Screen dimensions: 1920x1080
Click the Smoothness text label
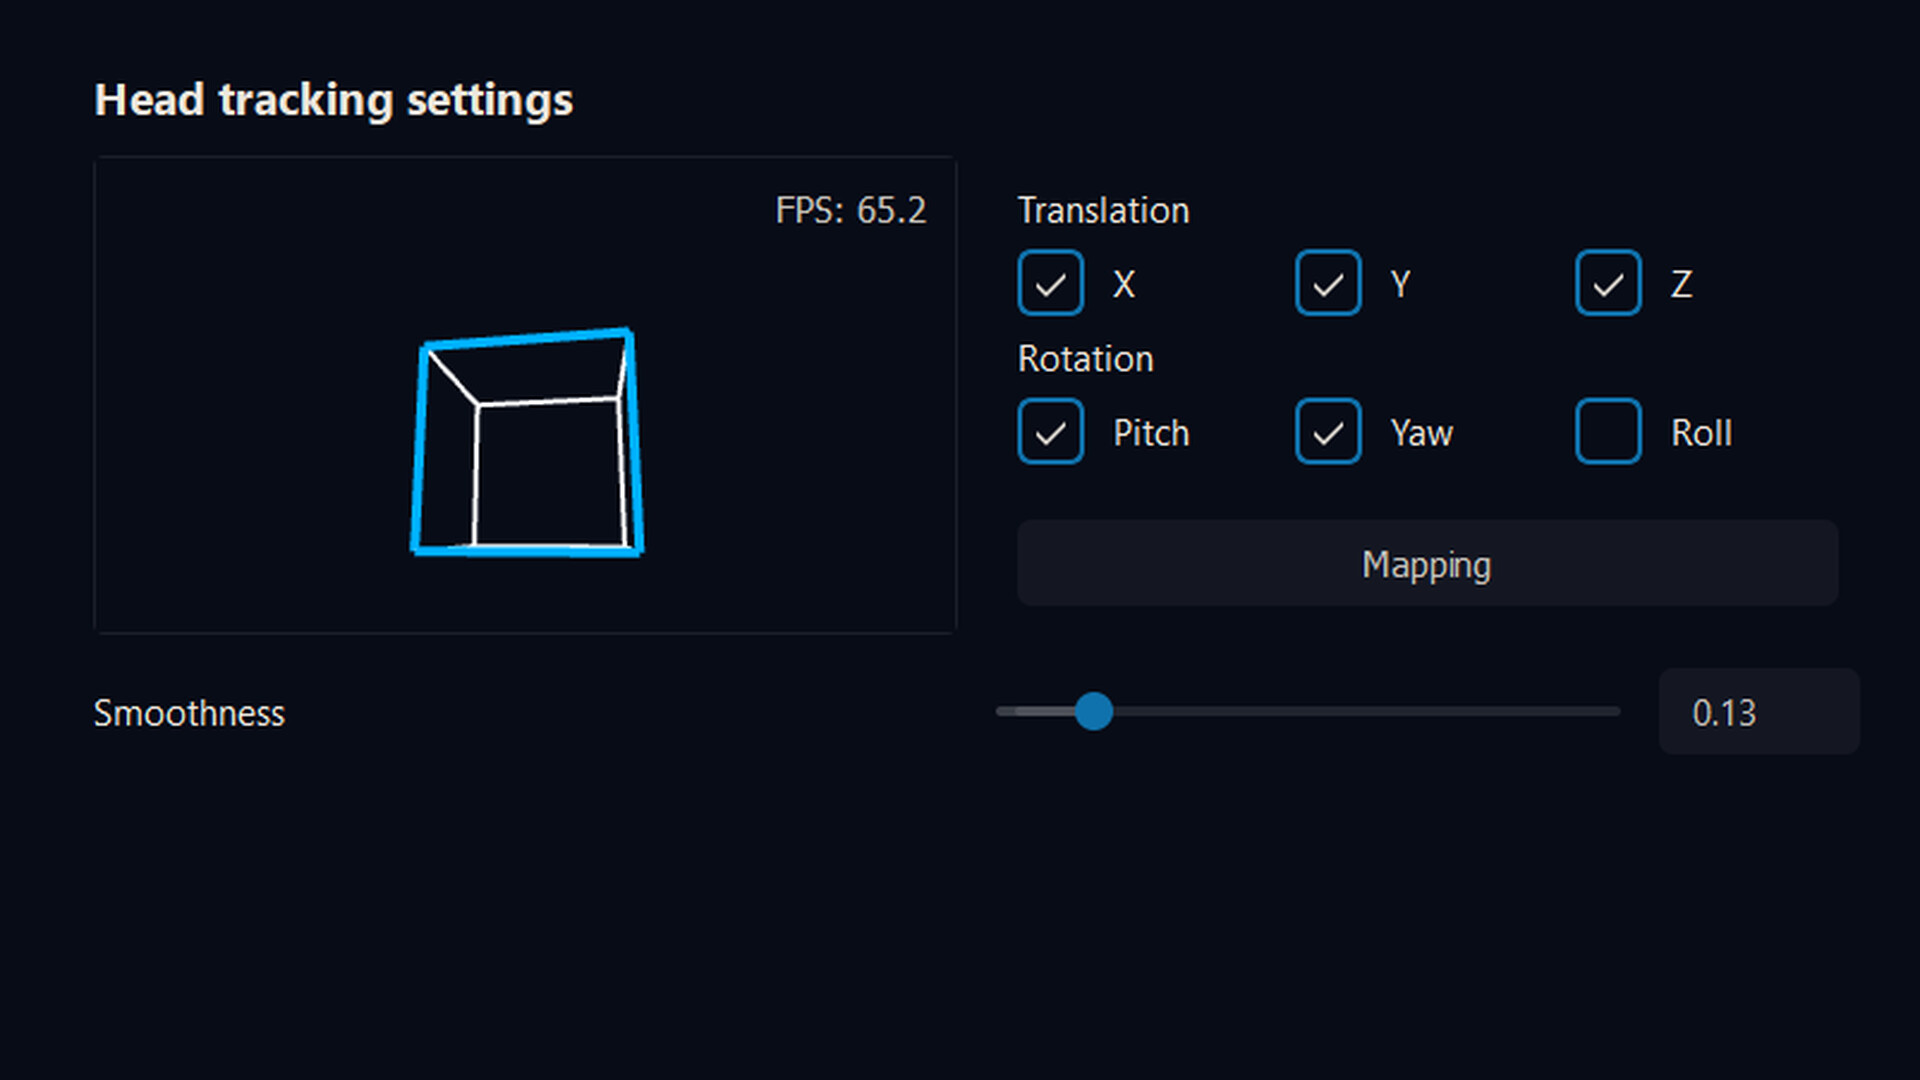coord(189,714)
